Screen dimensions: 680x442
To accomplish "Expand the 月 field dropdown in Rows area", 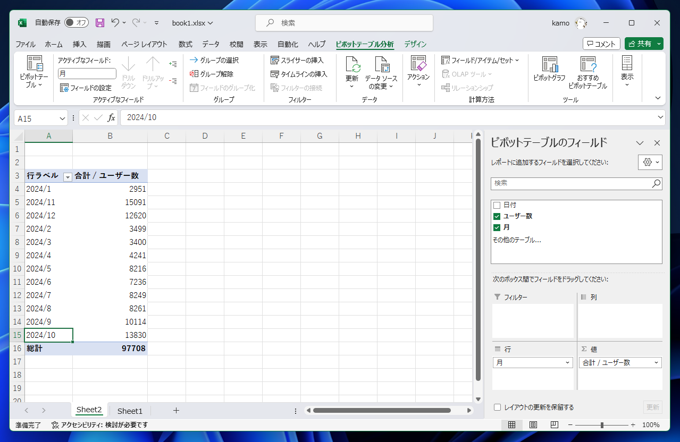I will pos(567,363).
